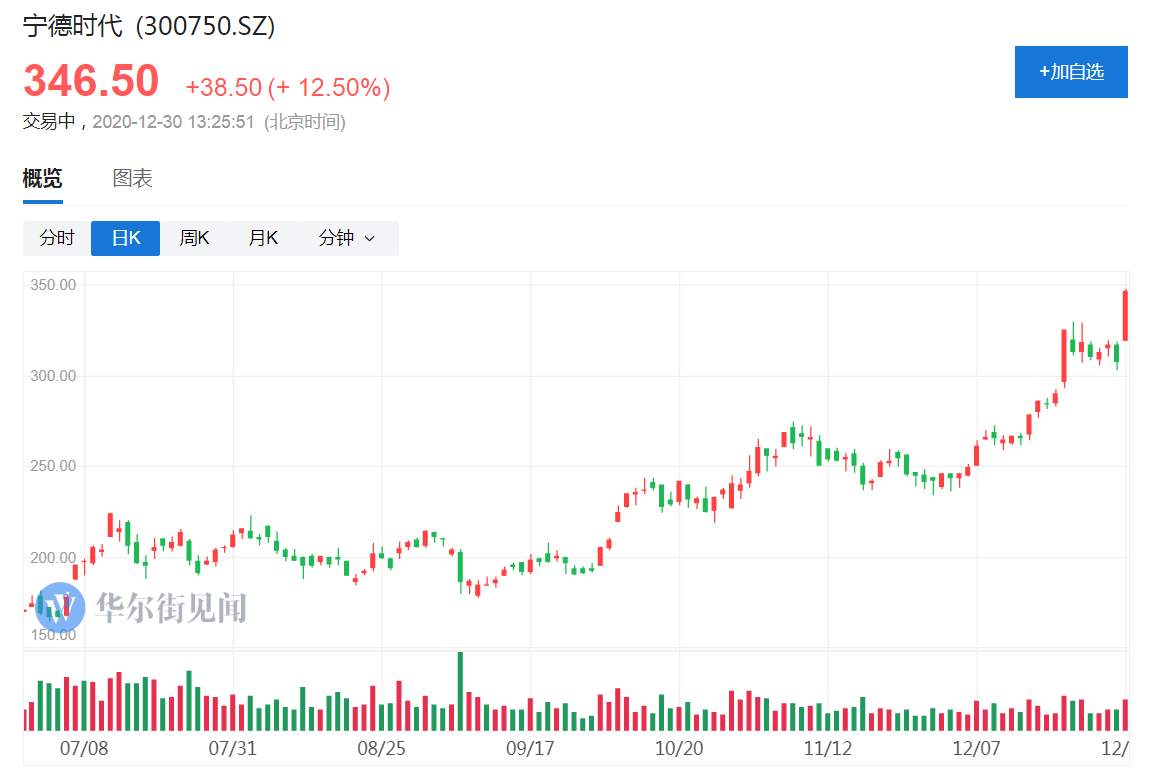Select the 日K daily candlestick mode
This screenshot has width=1160, height=774.
(x=125, y=238)
